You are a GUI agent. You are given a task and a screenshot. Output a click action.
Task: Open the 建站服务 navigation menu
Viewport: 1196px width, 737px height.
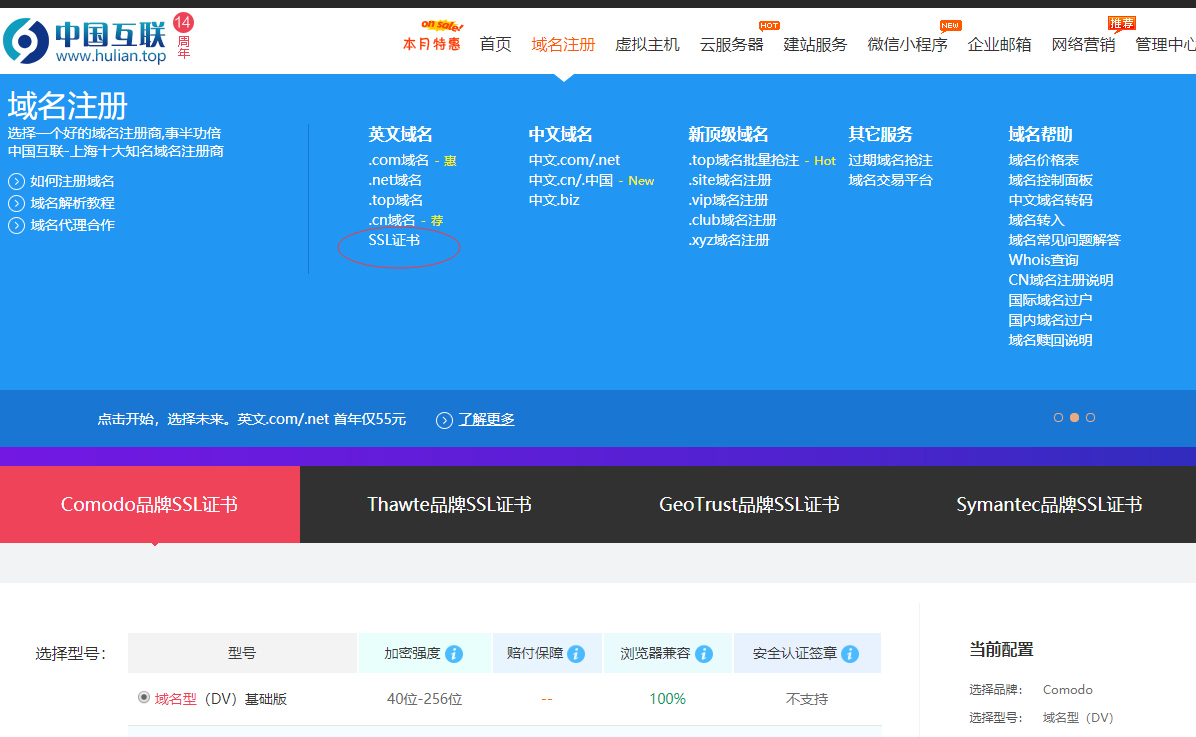tap(815, 44)
